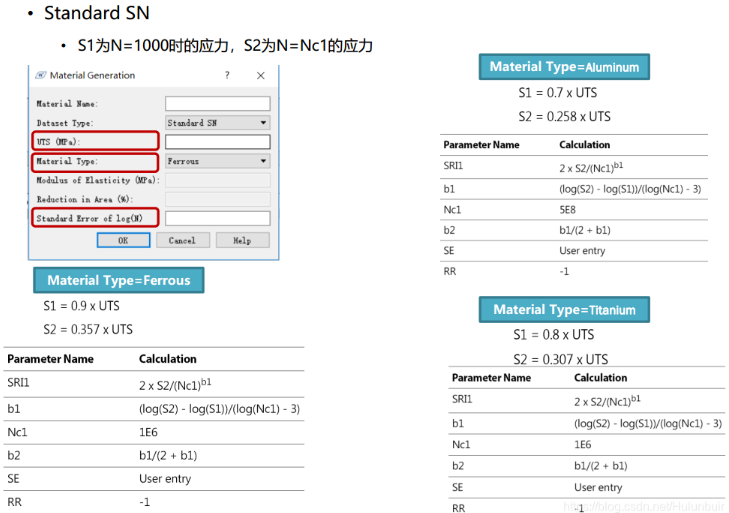
Task: Close the Material Generation dialog
Action: (x=260, y=75)
